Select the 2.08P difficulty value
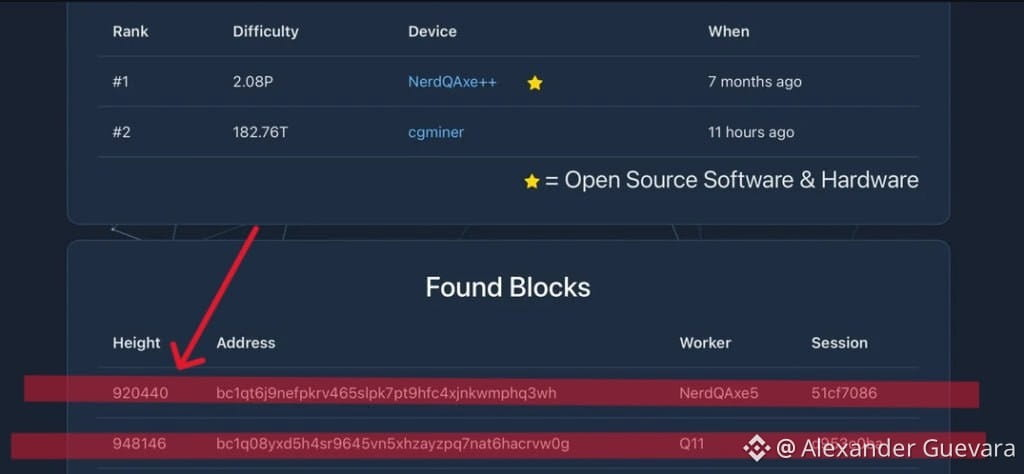Image resolution: width=1024 pixels, height=474 pixels. (253, 82)
